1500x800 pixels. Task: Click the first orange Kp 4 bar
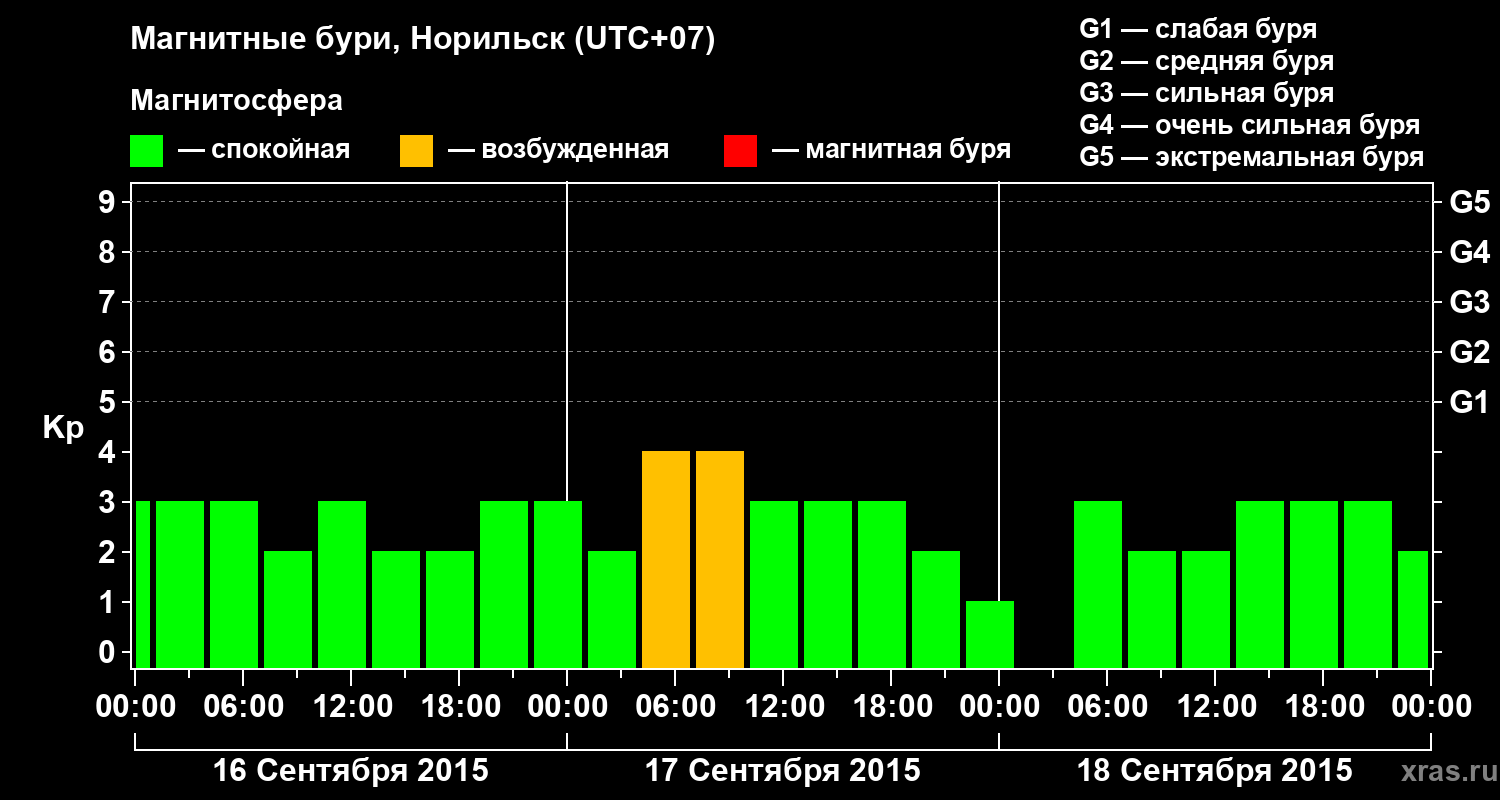click(x=666, y=559)
